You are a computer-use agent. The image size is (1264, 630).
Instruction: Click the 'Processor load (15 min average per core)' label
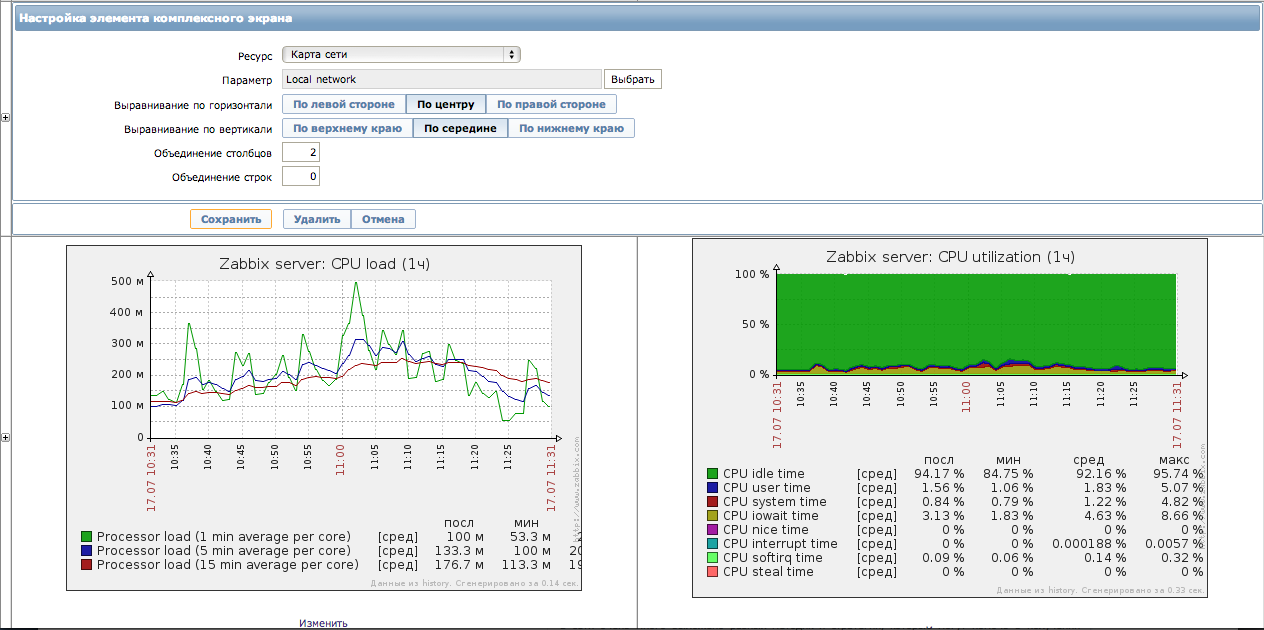point(228,565)
